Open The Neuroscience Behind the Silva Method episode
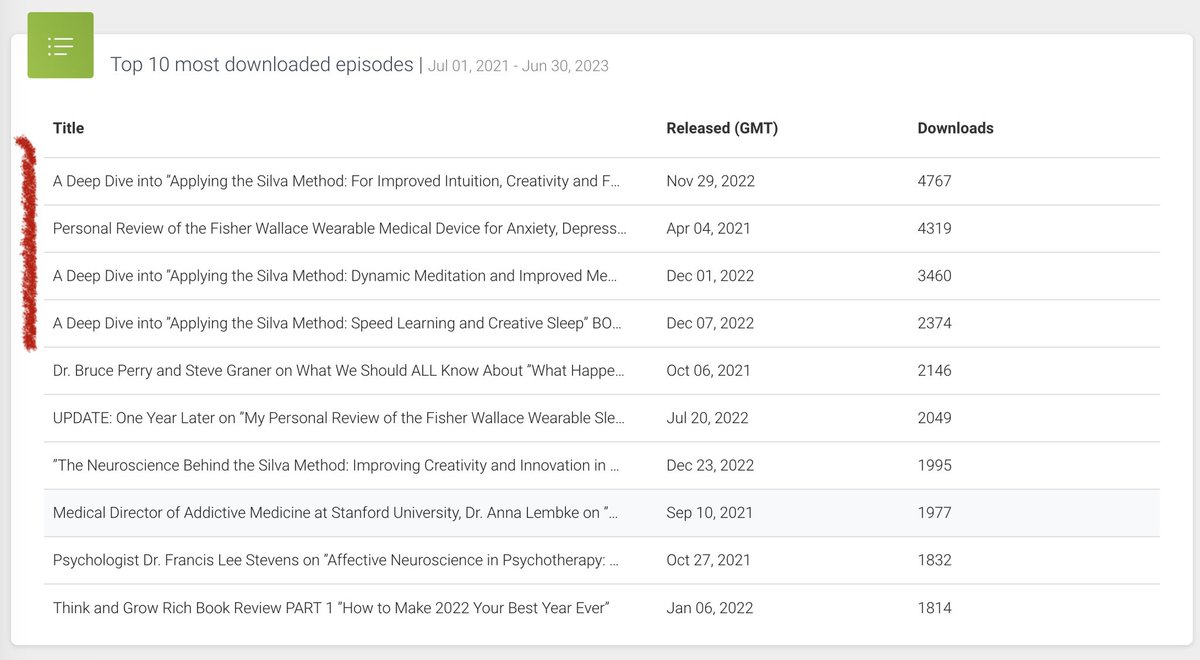1200x660 pixels. tap(336, 465)
